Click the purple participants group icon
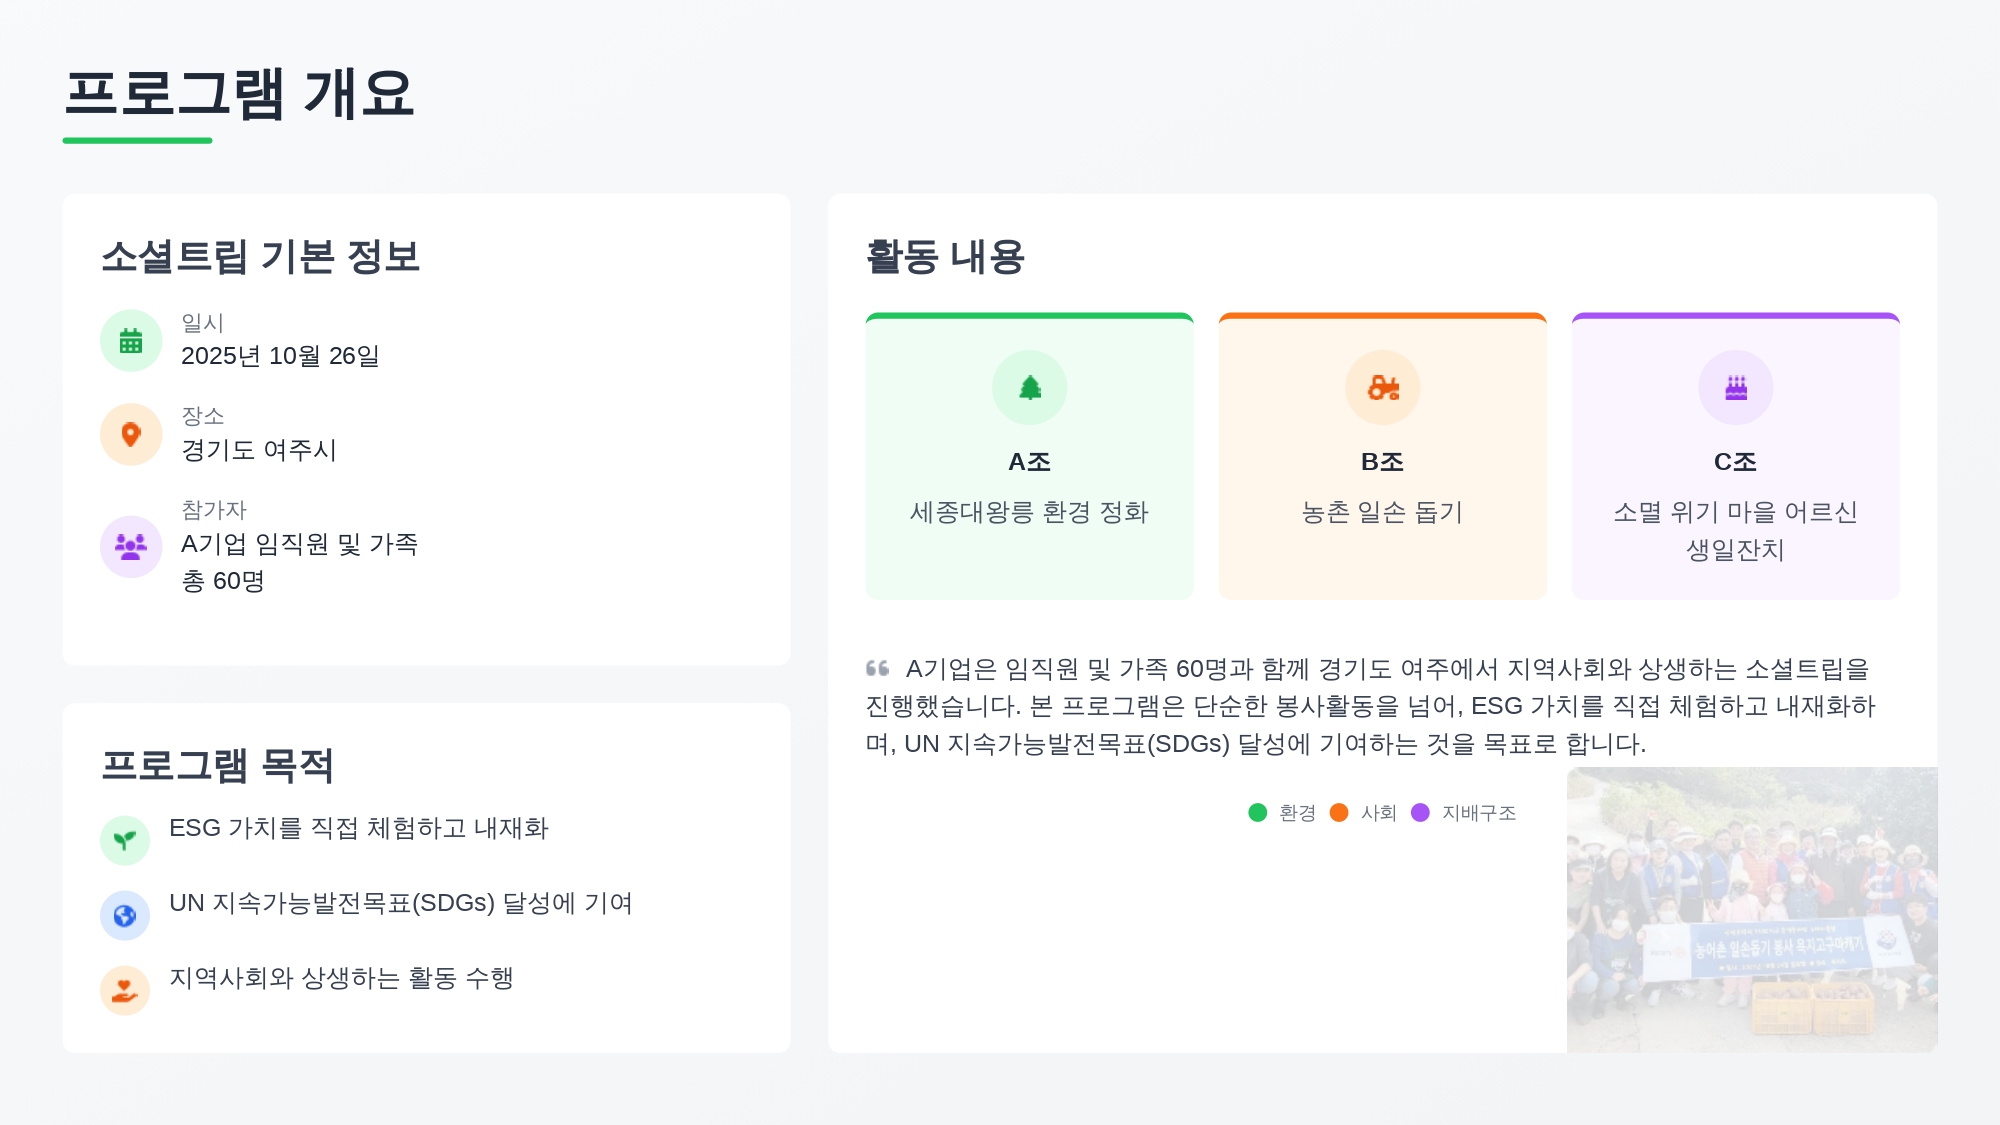 coord(131,546)
